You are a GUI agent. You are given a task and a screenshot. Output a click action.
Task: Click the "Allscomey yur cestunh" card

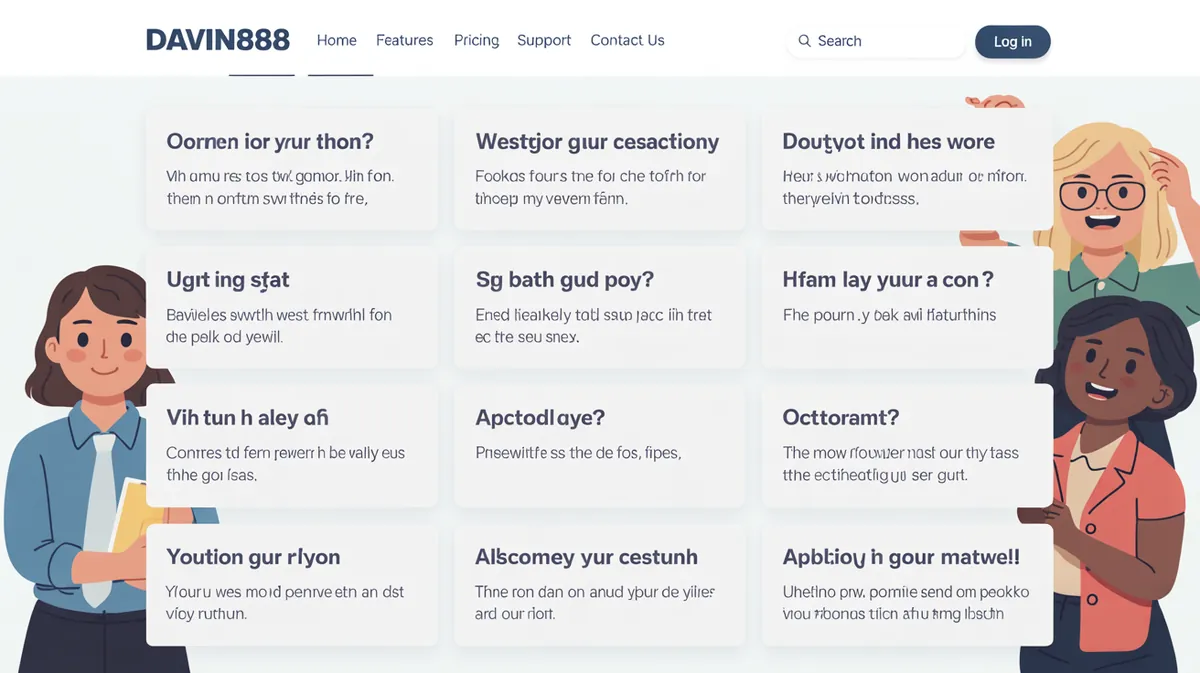600,584
